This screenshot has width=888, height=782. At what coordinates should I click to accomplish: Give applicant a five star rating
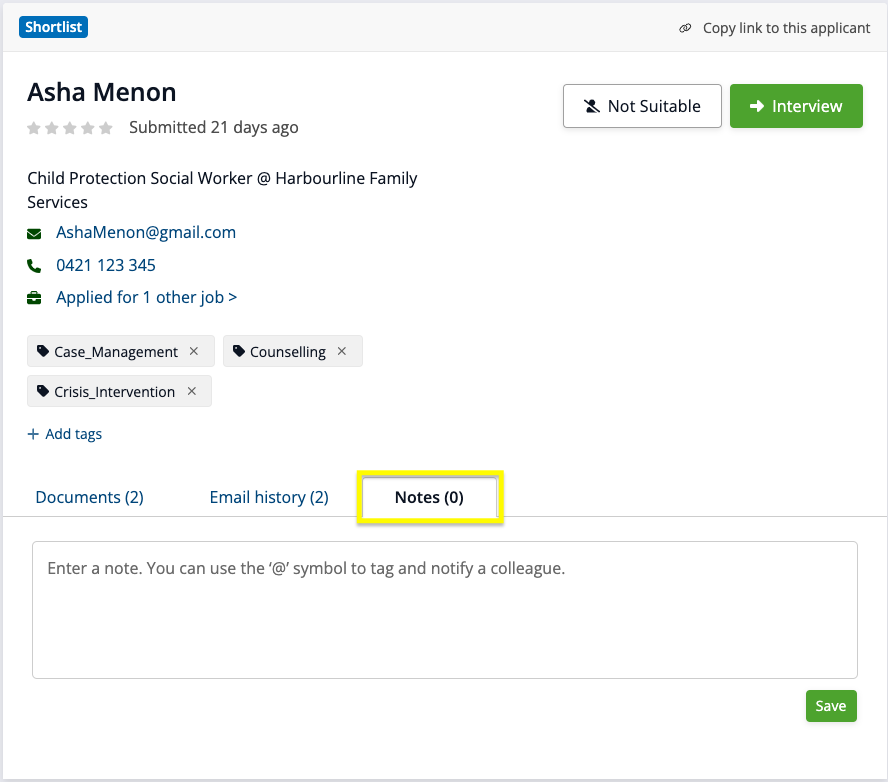pos(106,128)
